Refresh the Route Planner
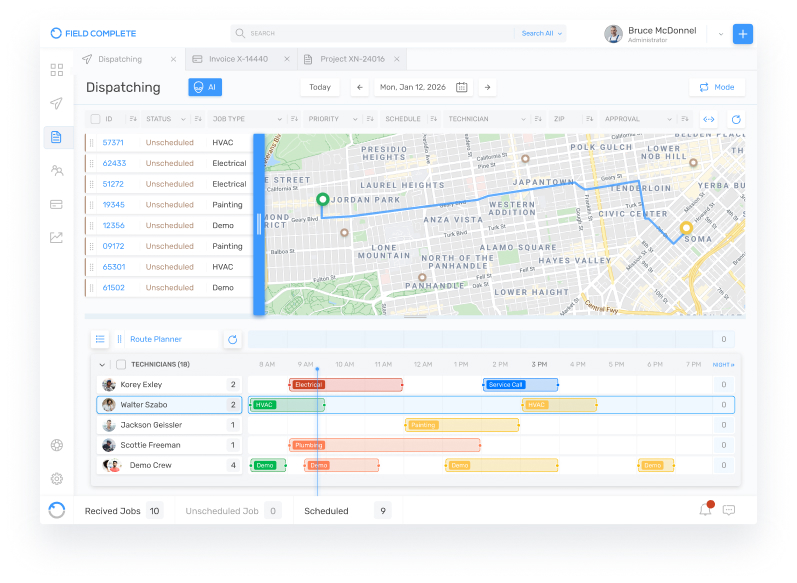 233,340
